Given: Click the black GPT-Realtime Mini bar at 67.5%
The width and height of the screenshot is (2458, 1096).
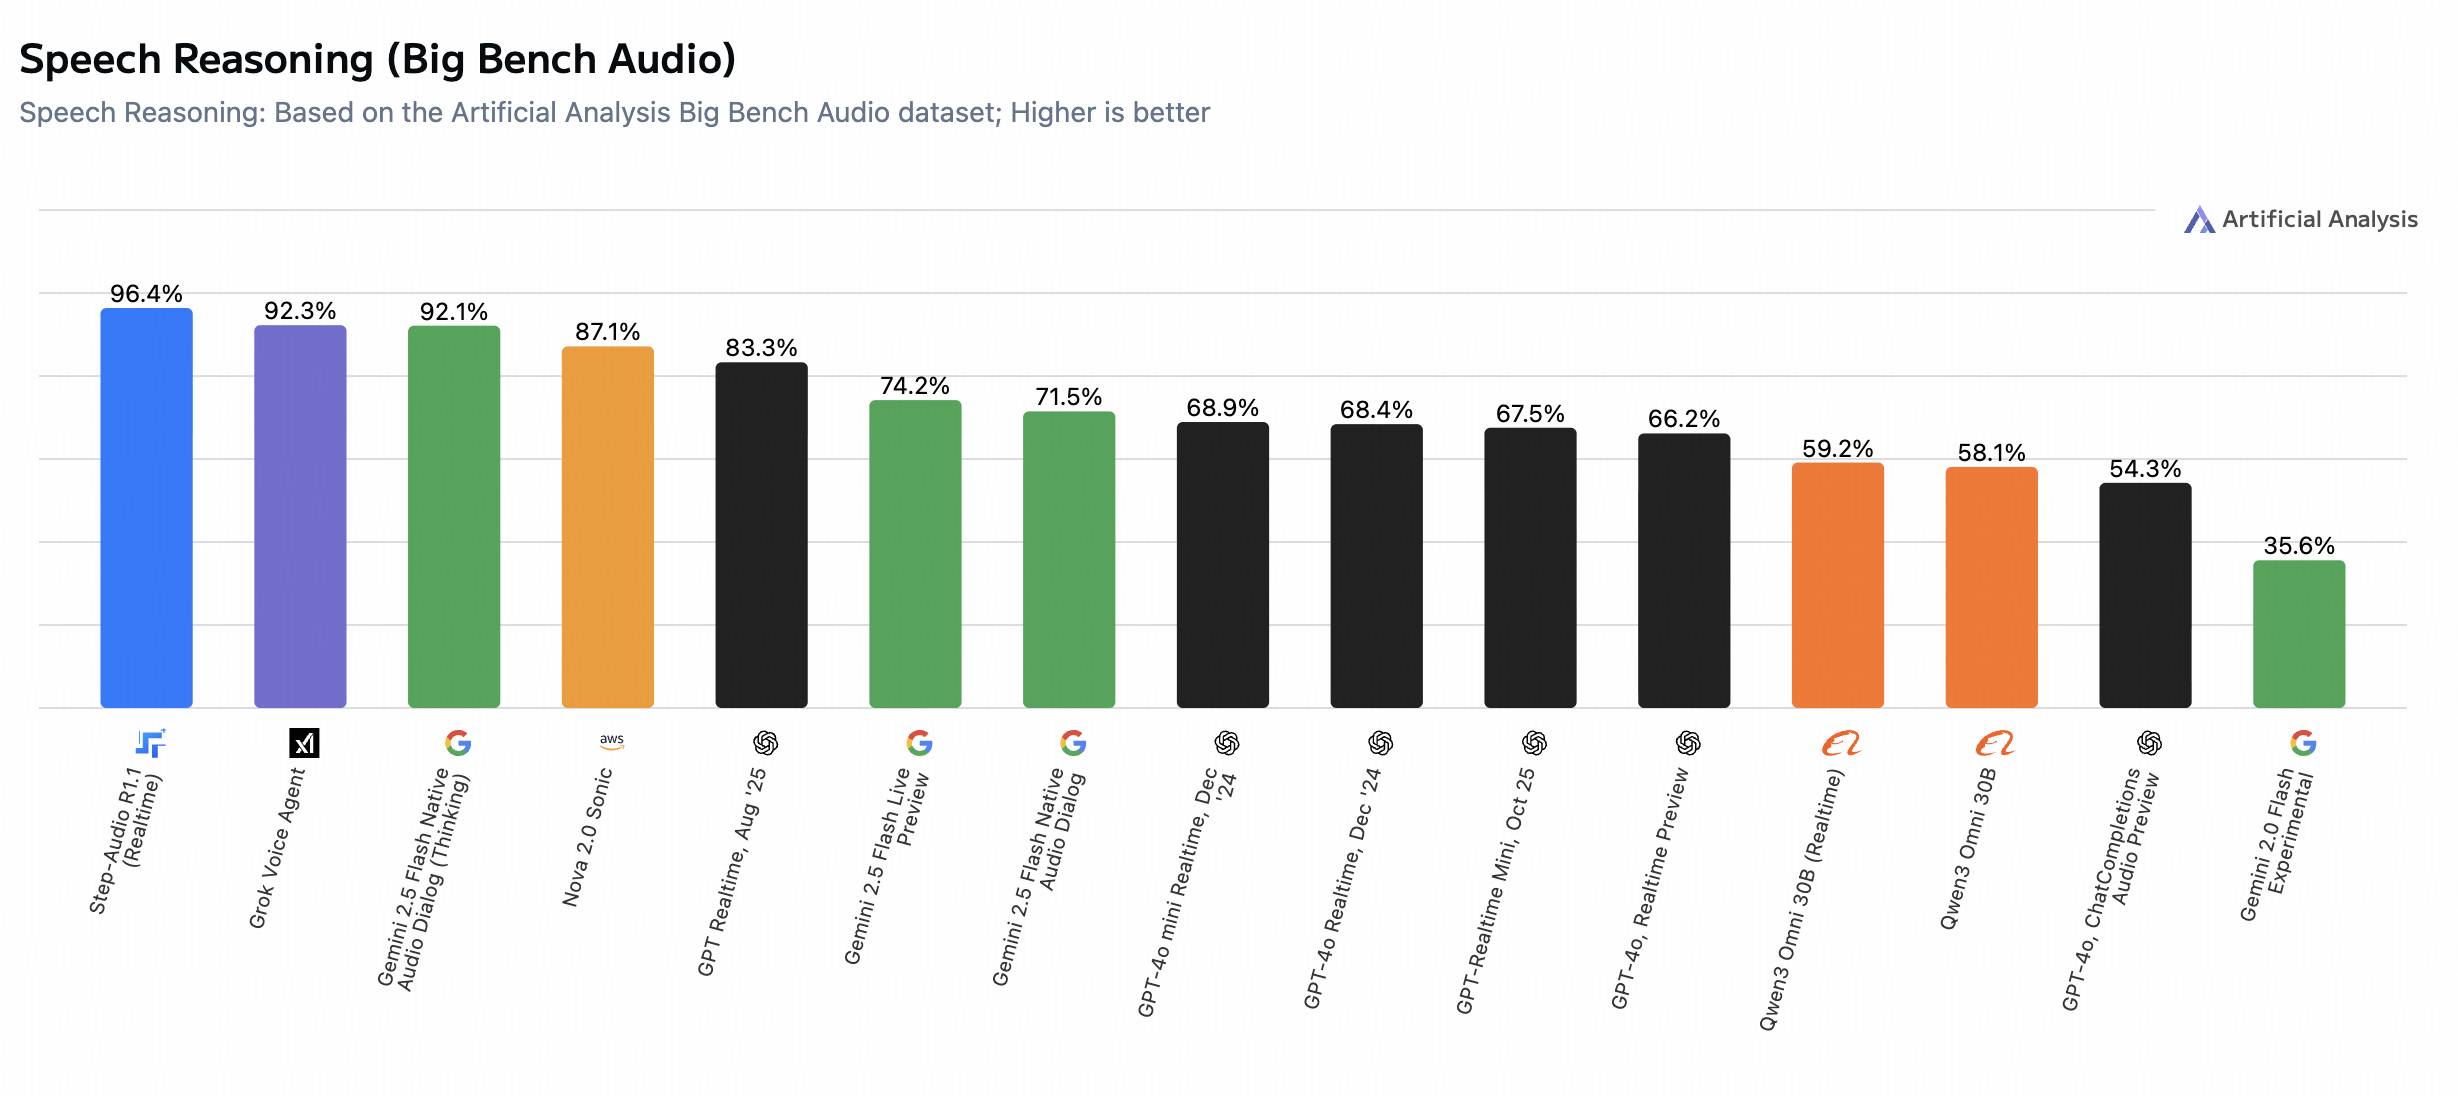Looking at the screenshot, I should click(x=1530, y=568).
